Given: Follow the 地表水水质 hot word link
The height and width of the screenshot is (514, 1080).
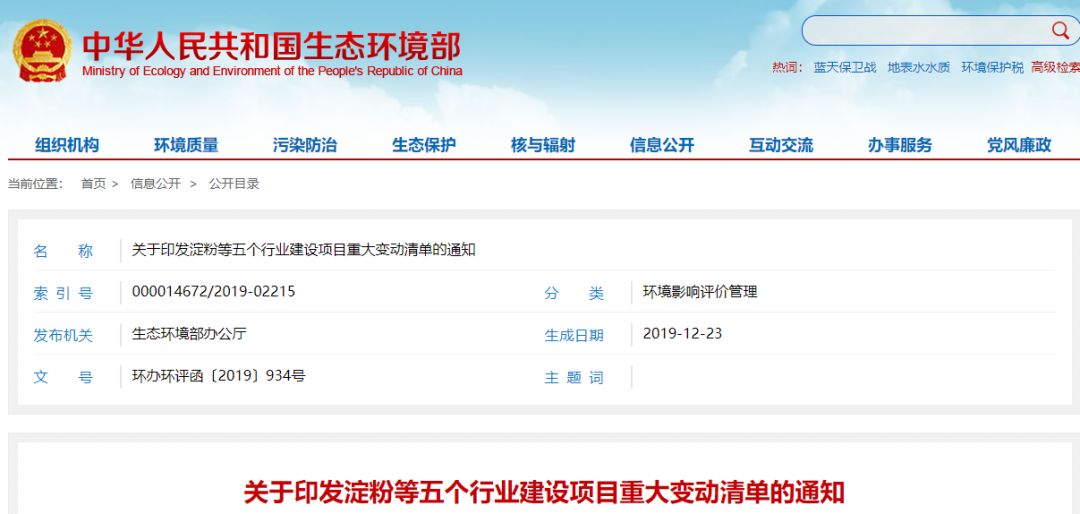Looking at the screenshot, I should [919, 68].
